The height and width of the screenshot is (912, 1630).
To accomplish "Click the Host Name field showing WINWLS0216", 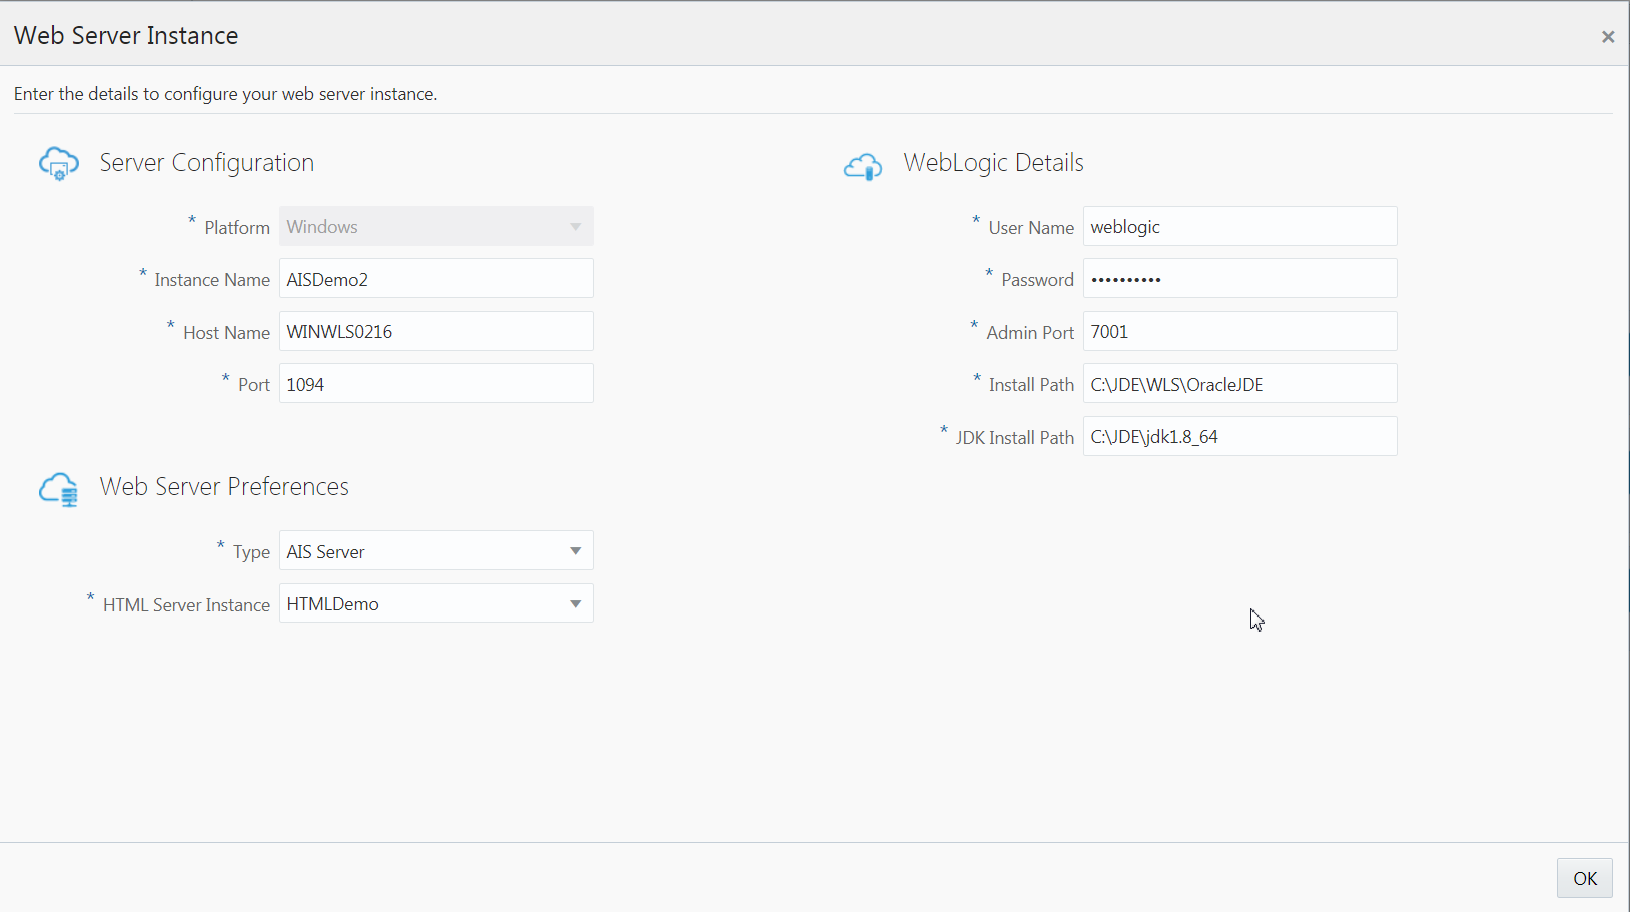I will point(435,330).
